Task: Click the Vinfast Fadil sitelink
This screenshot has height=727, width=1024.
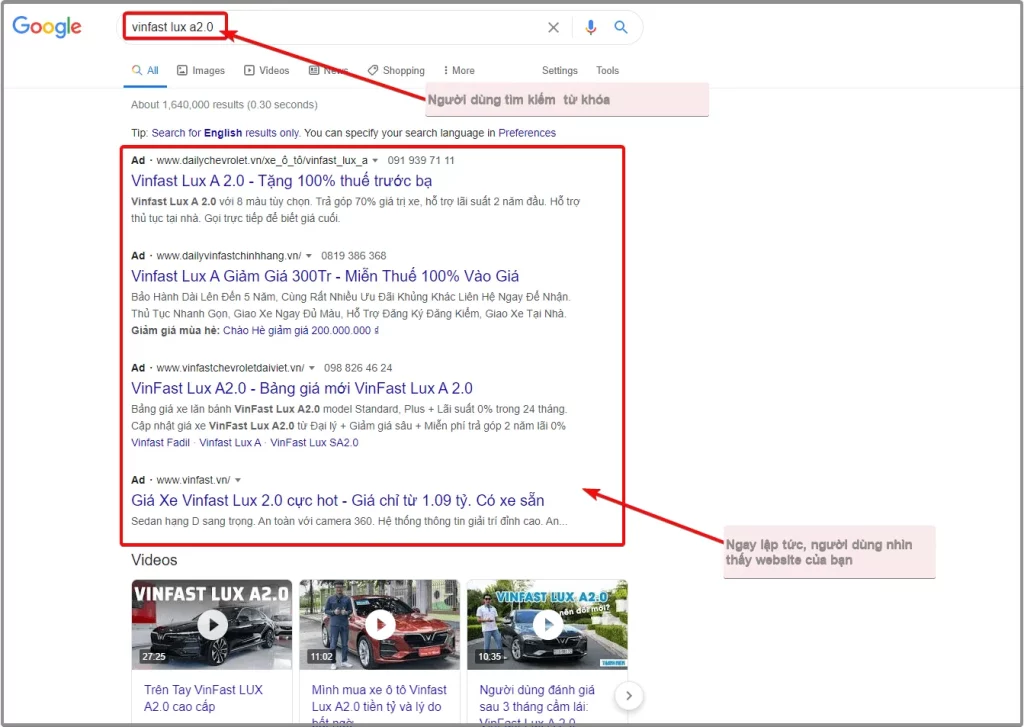Action: click(160, 443)
